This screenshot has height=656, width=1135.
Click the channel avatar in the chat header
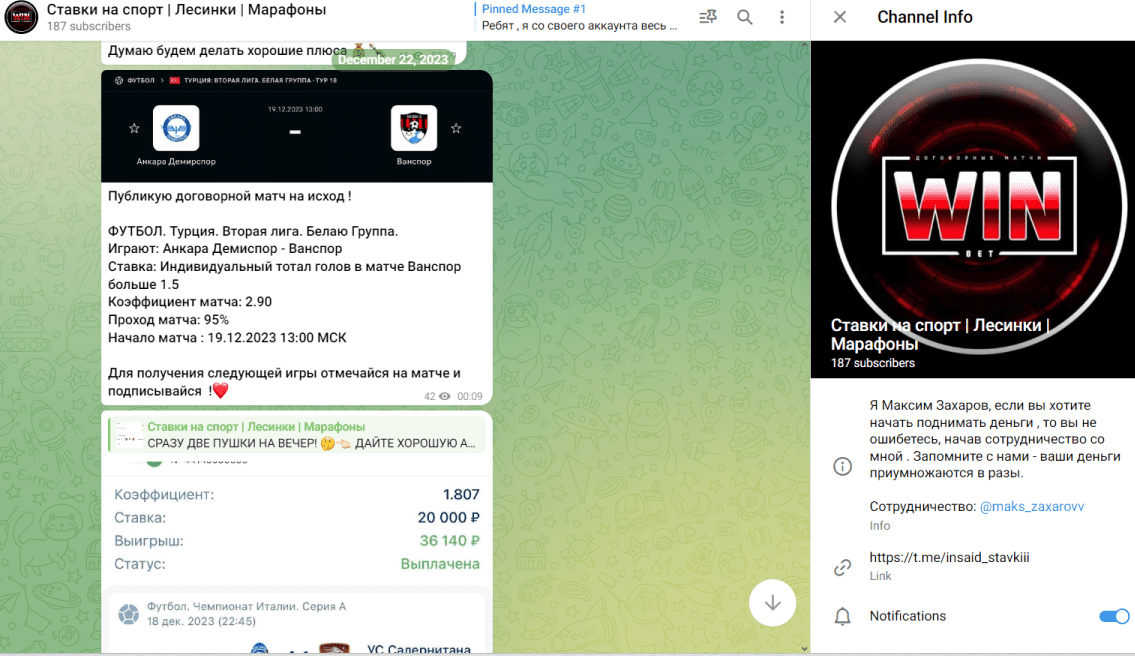tap(22, 17)
